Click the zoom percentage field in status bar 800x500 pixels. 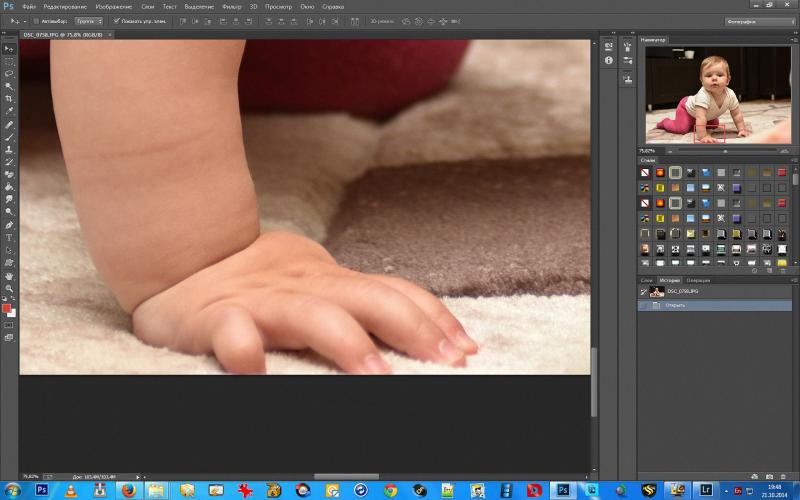[x=31, y=477]
